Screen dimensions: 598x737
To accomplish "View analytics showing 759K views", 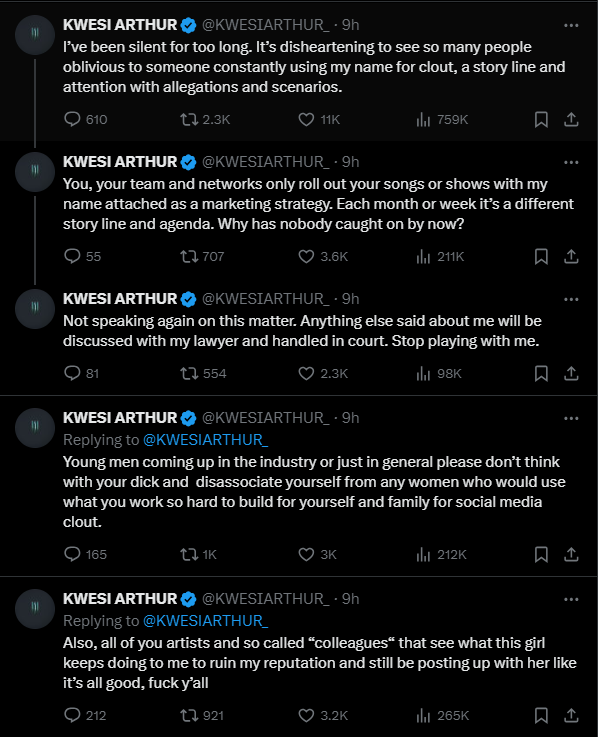I will click(442, 119).
